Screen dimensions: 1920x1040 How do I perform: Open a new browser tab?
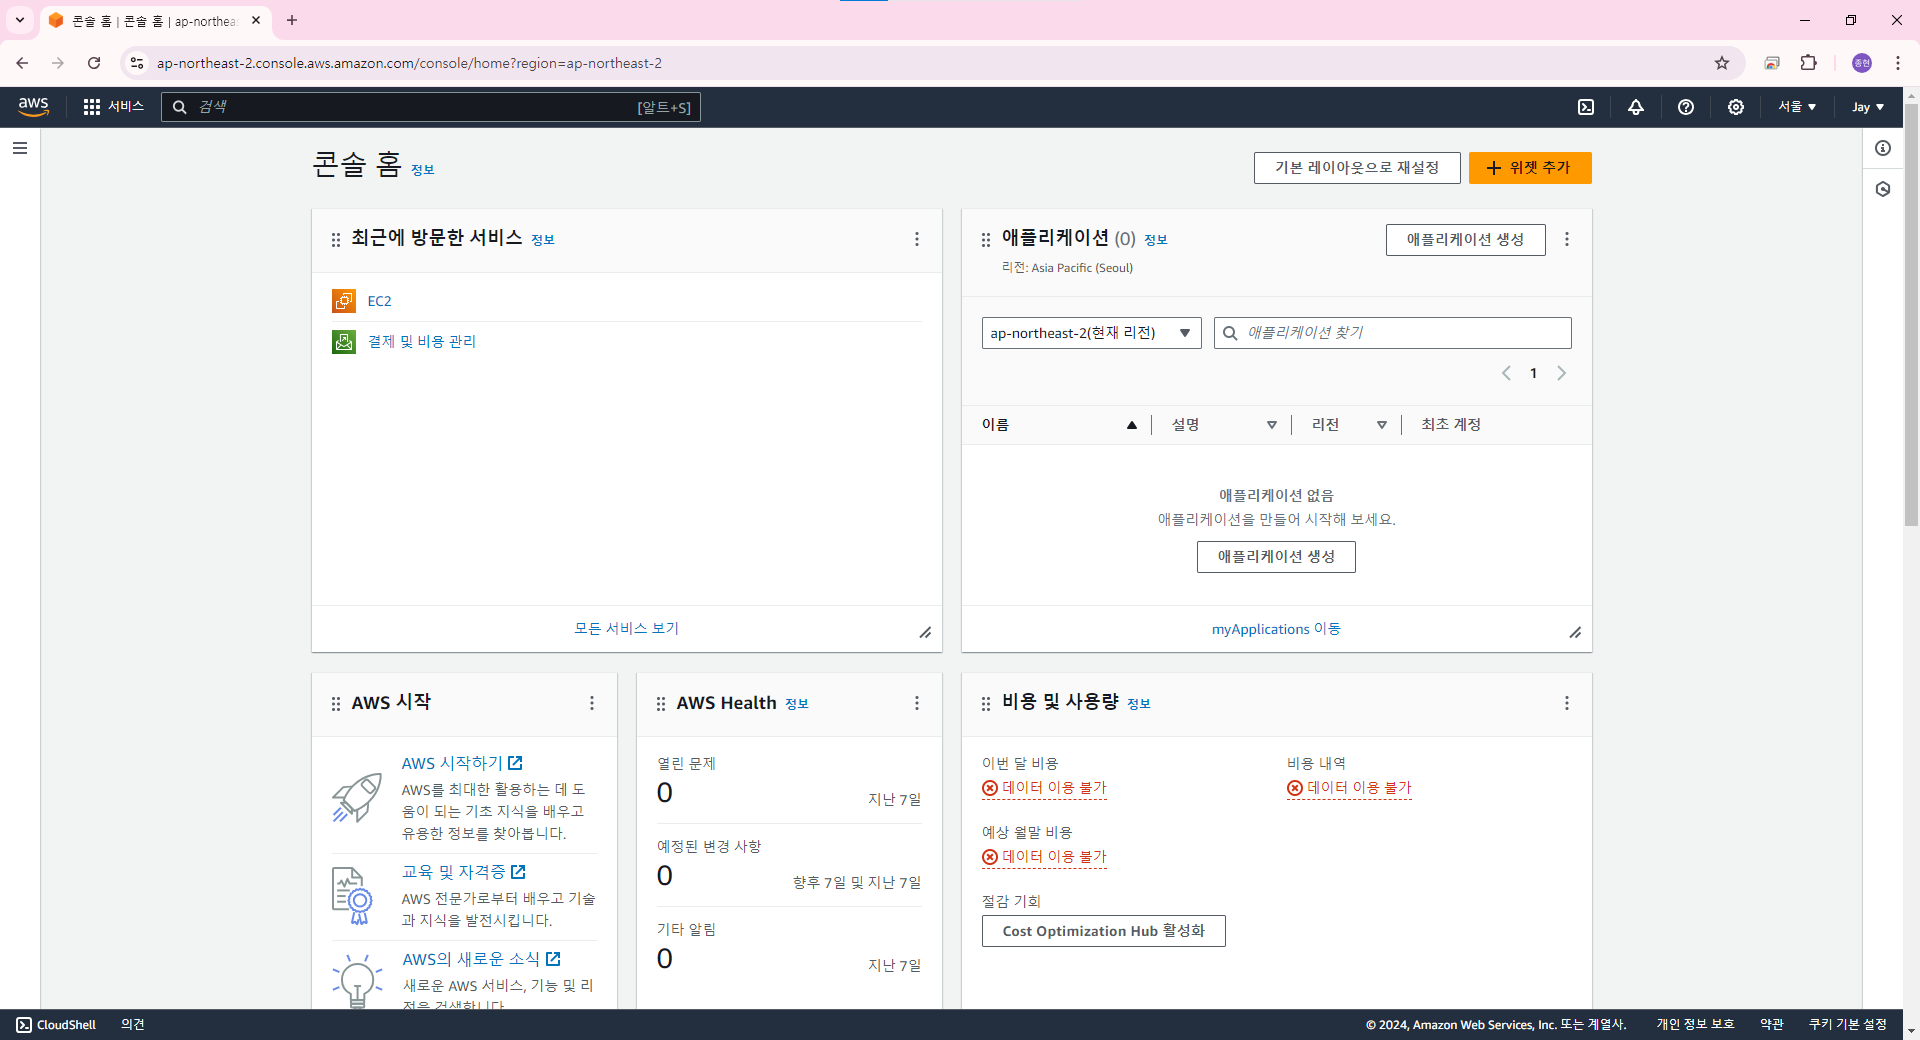[292, 20]
